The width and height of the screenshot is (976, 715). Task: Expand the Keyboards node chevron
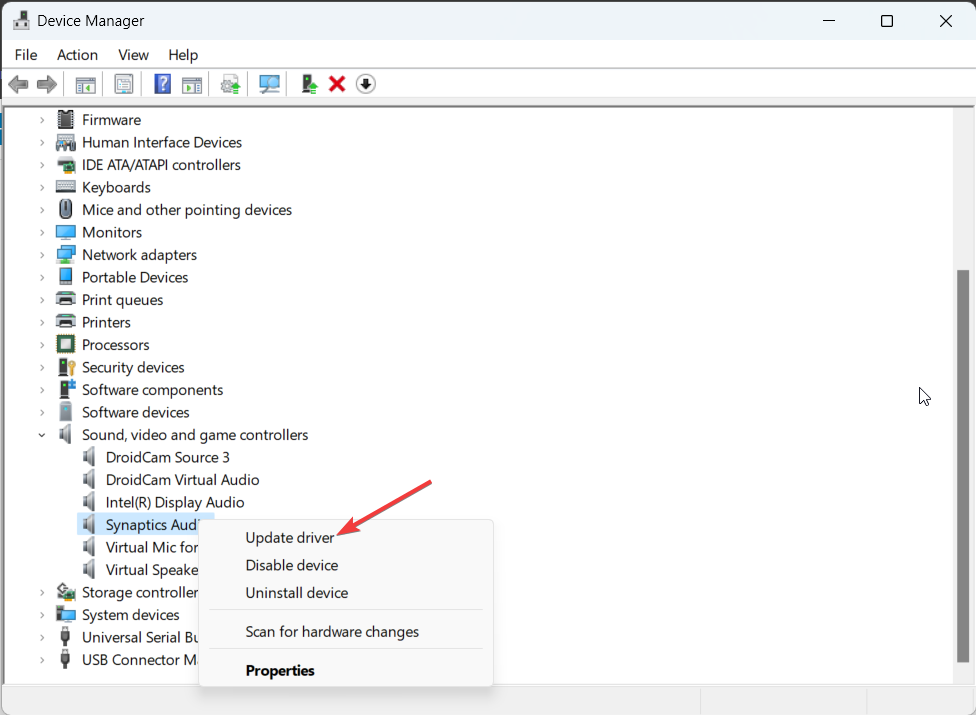[42, 187]
